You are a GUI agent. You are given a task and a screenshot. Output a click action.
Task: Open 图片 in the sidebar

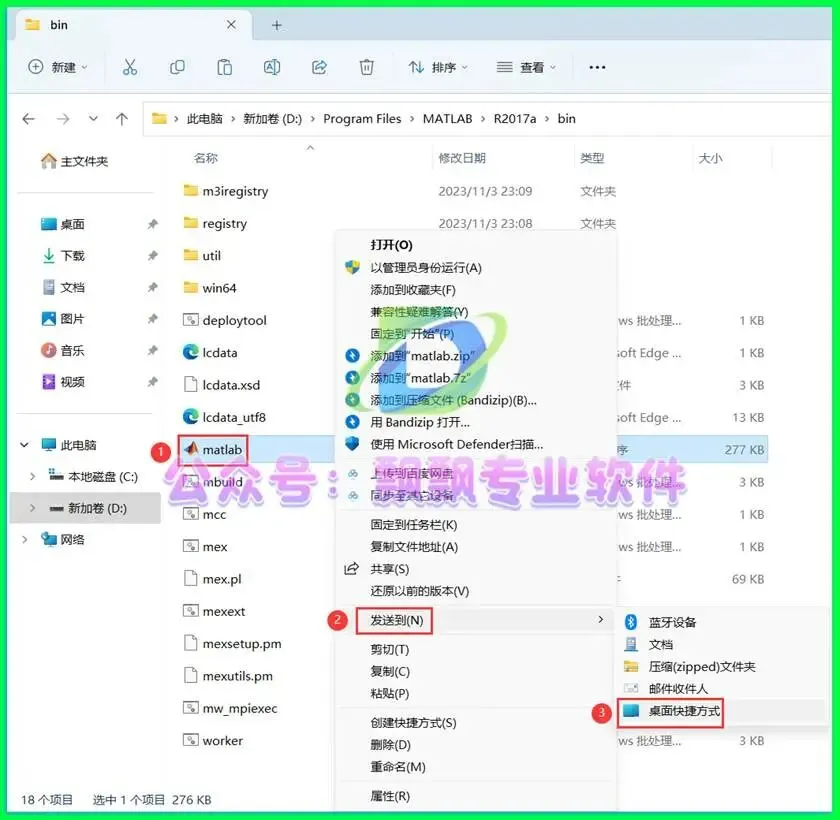click(x=63, y=319)
